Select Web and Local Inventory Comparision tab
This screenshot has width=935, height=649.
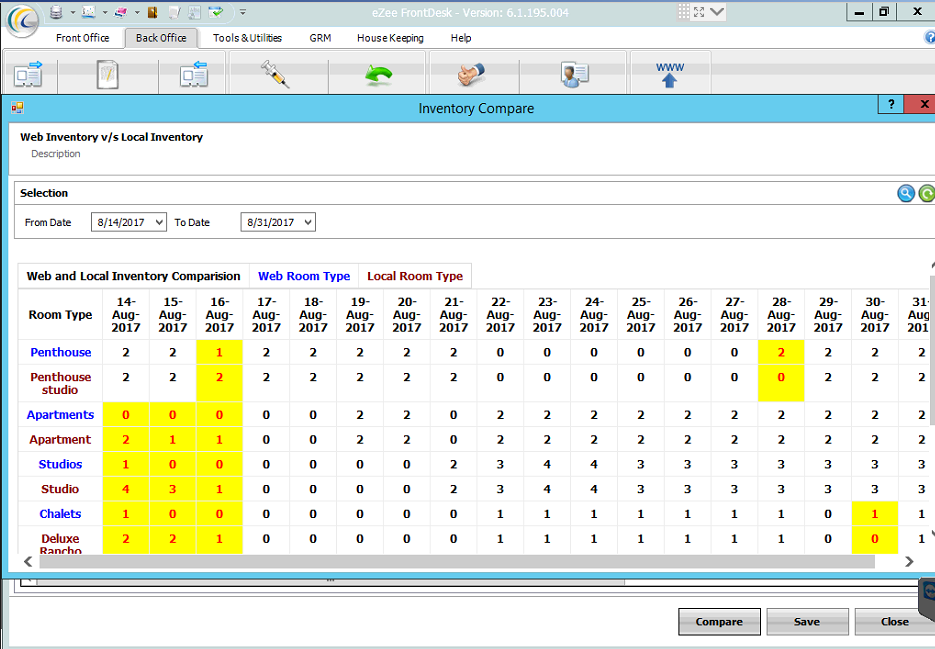[134, 276]
